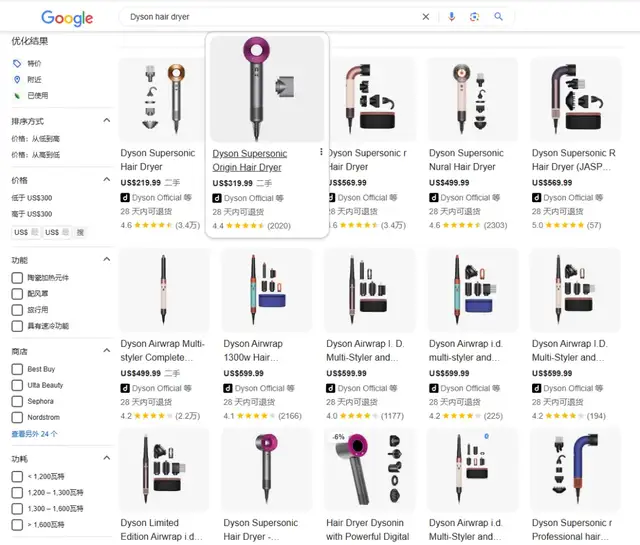Screen dimensions: 640x545
Task: Open Hair Dryer Dysonin with Powerful Digital
Action: 367,529
